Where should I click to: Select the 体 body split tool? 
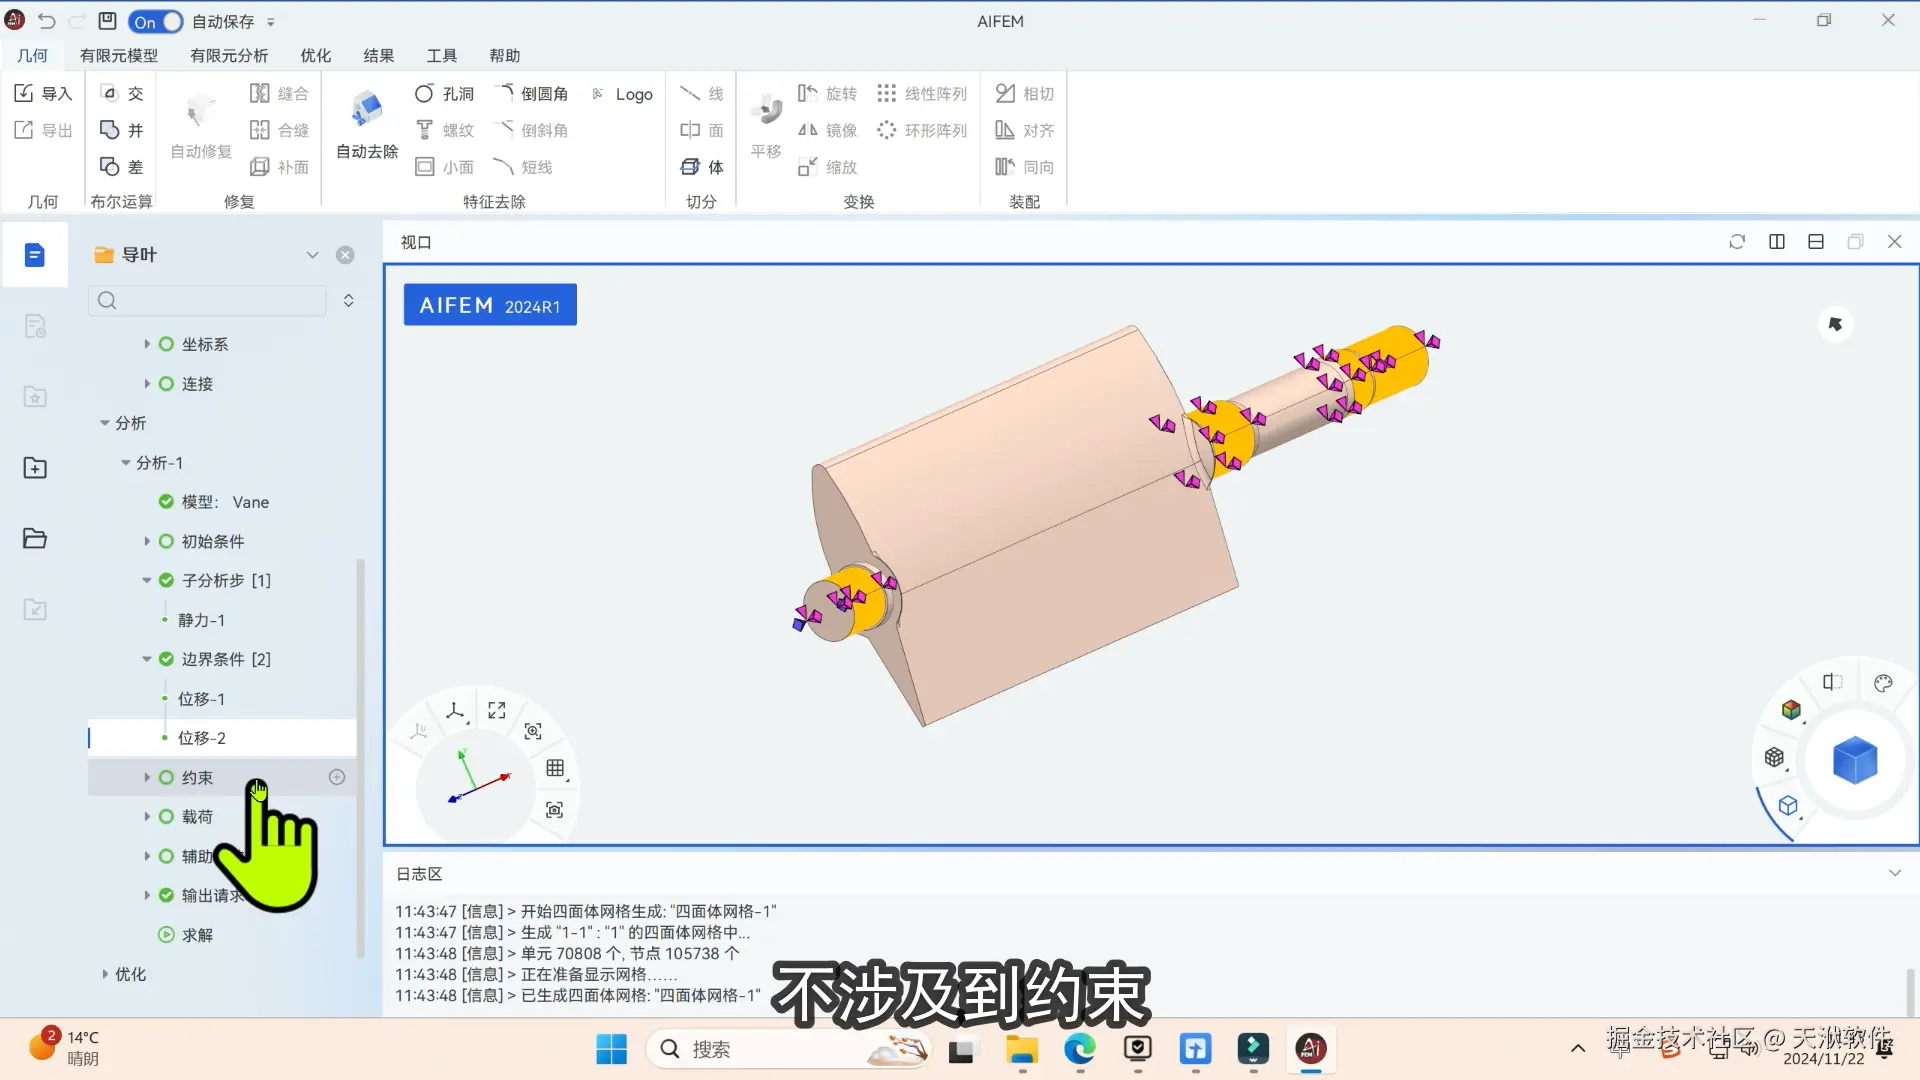pos(702,167)
